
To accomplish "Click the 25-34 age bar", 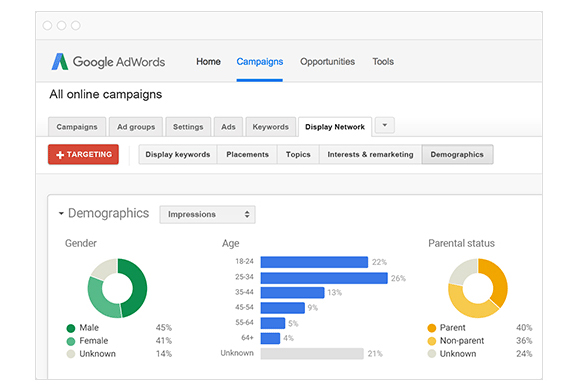I will tap(324, 278).
